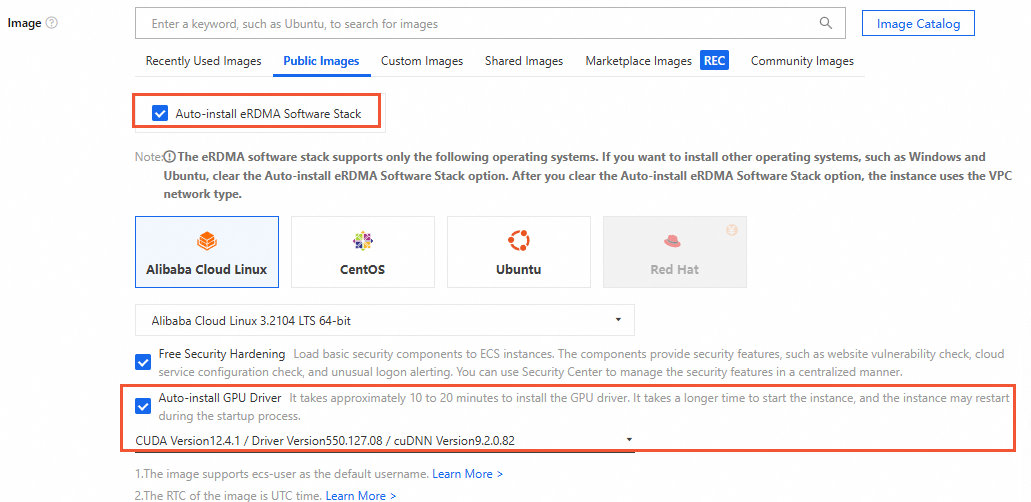Screen dimensions: 1031x502
Task: Click the REC badge beside Marketplace Images
Action: tap(715, 61)
